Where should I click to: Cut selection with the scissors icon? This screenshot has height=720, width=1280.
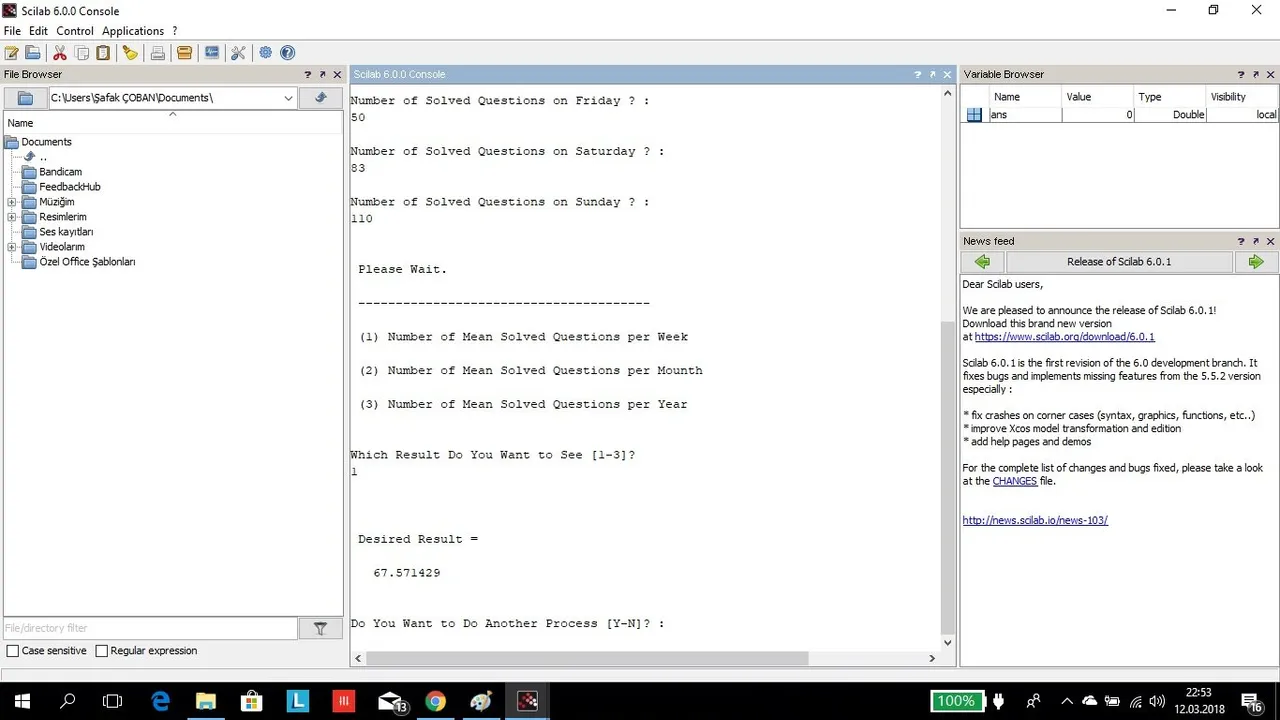coord(60,53)
